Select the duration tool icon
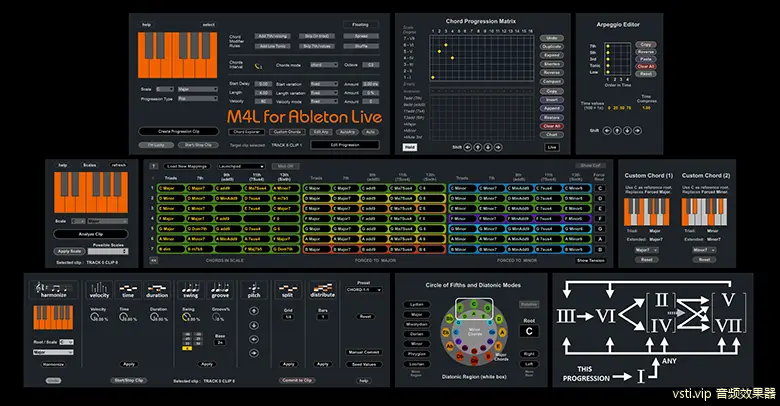Image resolution: width=780 pixels, height=406 pixels. coord(157,290)
